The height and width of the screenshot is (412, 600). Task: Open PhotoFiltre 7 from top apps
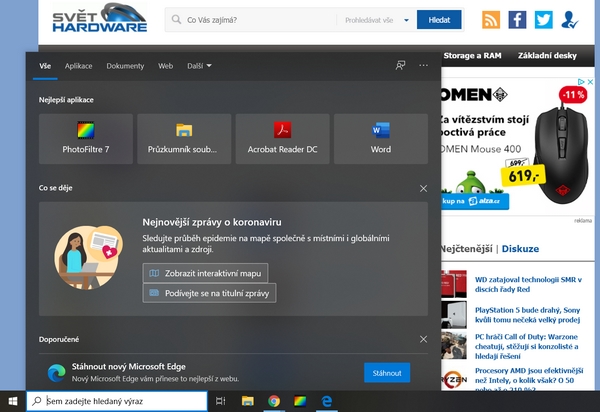86,138
